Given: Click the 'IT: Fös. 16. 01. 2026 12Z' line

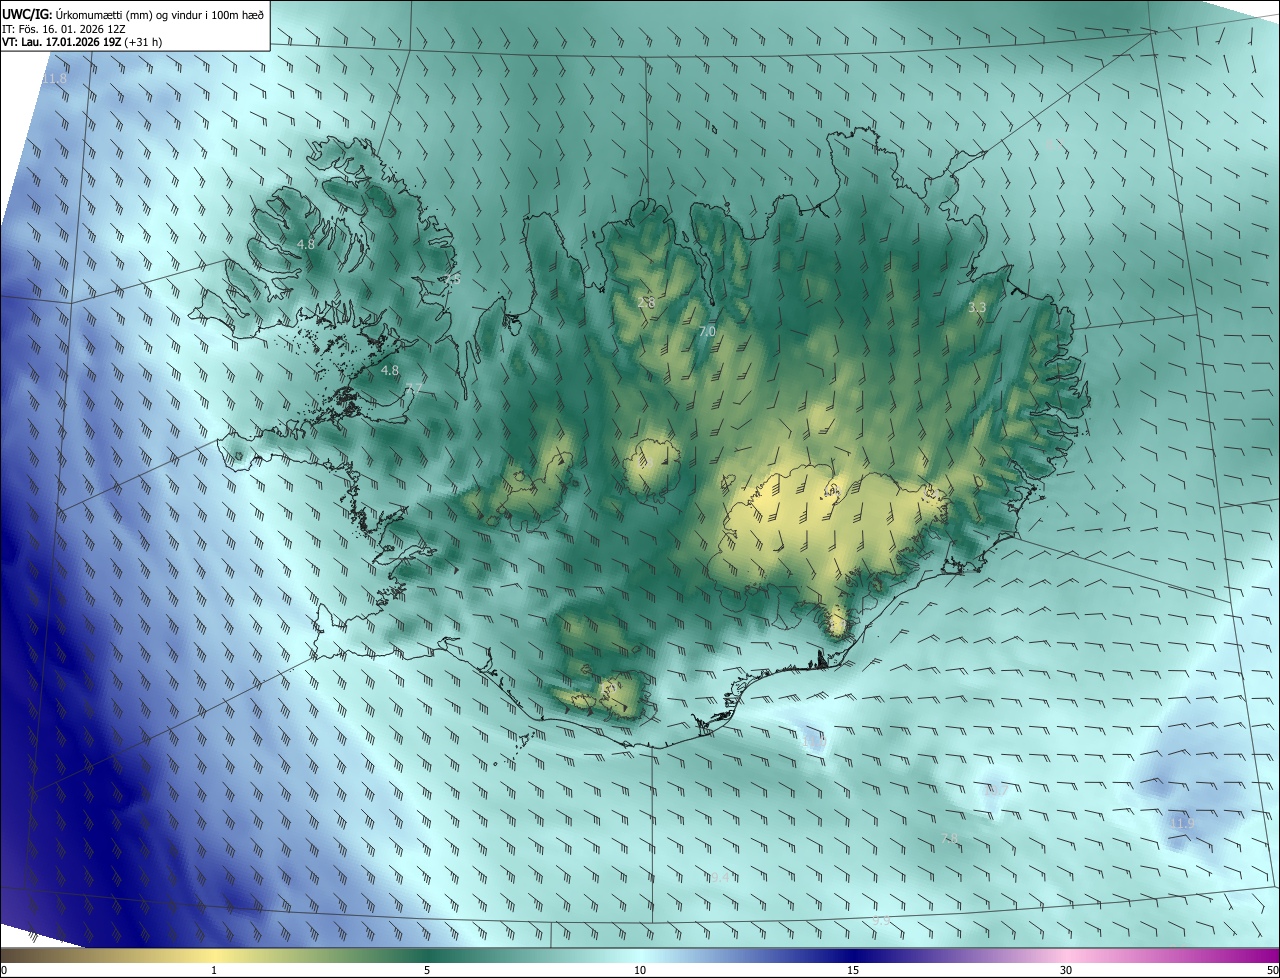Looking at the screenshot, I should click(64, 28).
